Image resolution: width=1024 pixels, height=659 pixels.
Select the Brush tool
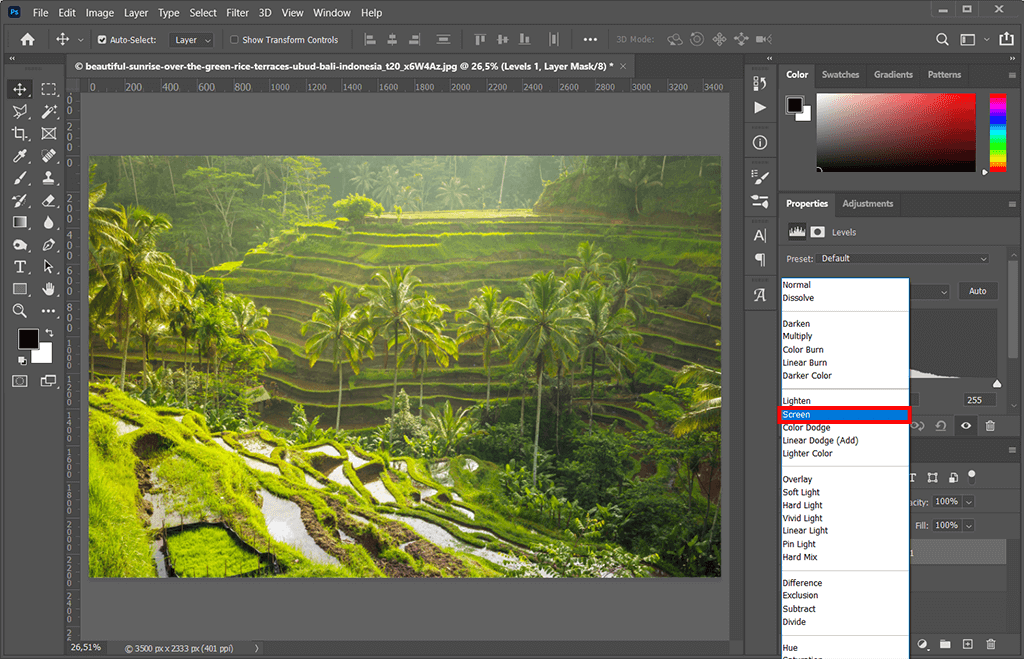click(20, 178)
